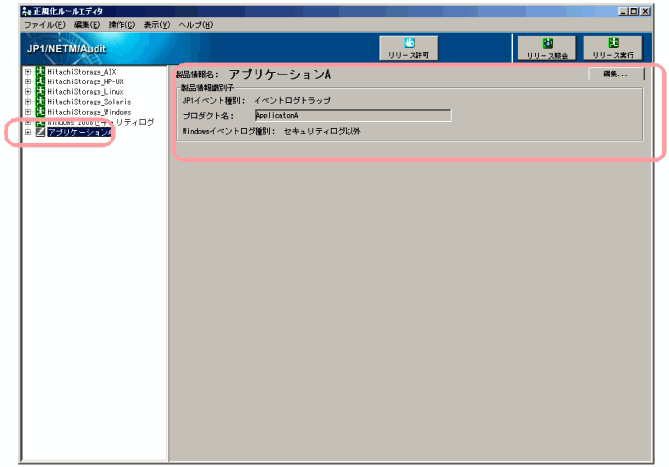Minimize the 正規化ルールエディタ window
Image resolution: width=669 pixels, height=467 pixels.
[x=623, y=12]
